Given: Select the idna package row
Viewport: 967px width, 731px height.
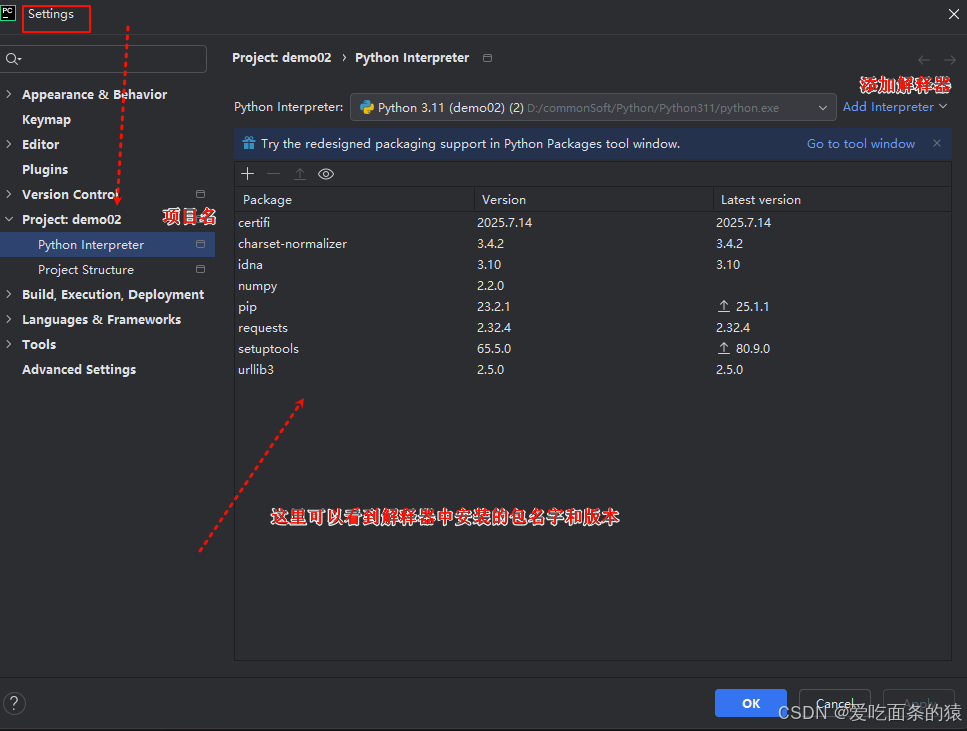Looking at the screenshot, I should pyautogui.click(x=593, y=264).
